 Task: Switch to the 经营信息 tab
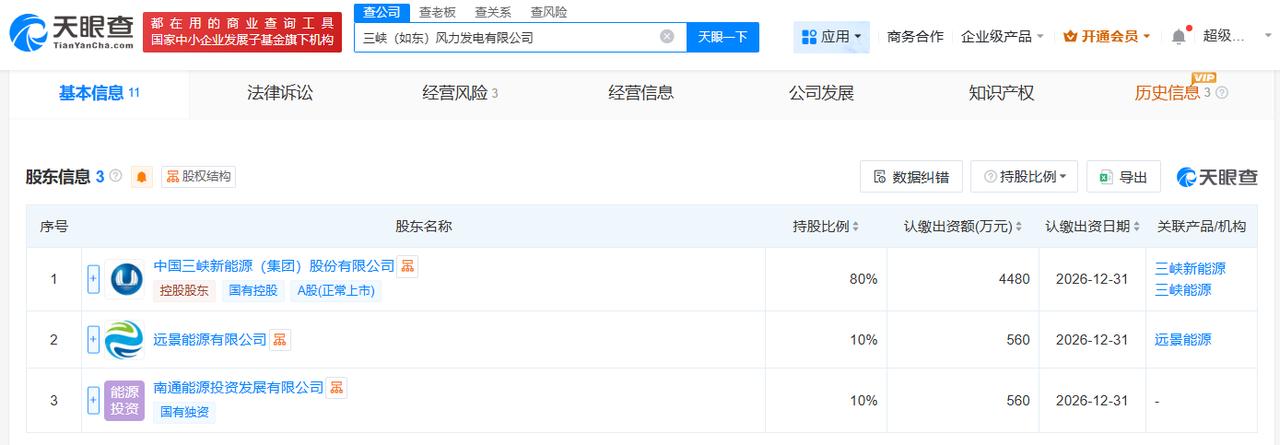641,93
